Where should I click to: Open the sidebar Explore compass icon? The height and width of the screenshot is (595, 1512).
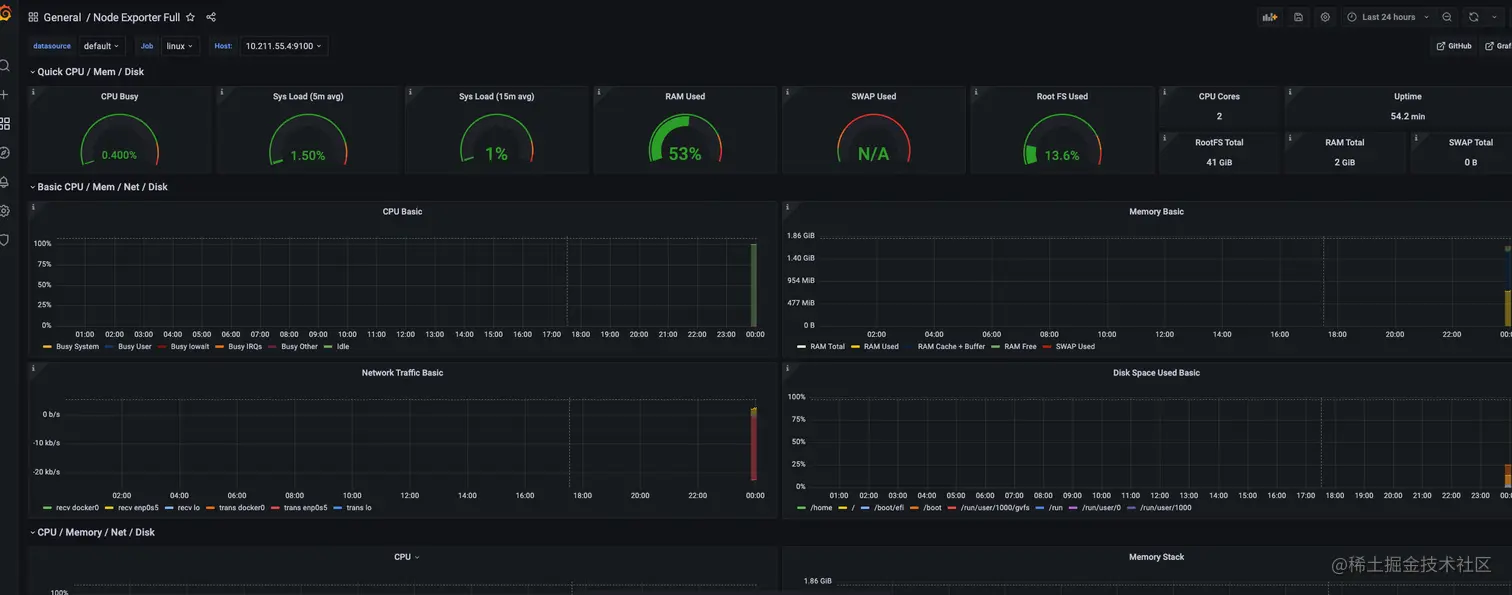pos(5,153)
